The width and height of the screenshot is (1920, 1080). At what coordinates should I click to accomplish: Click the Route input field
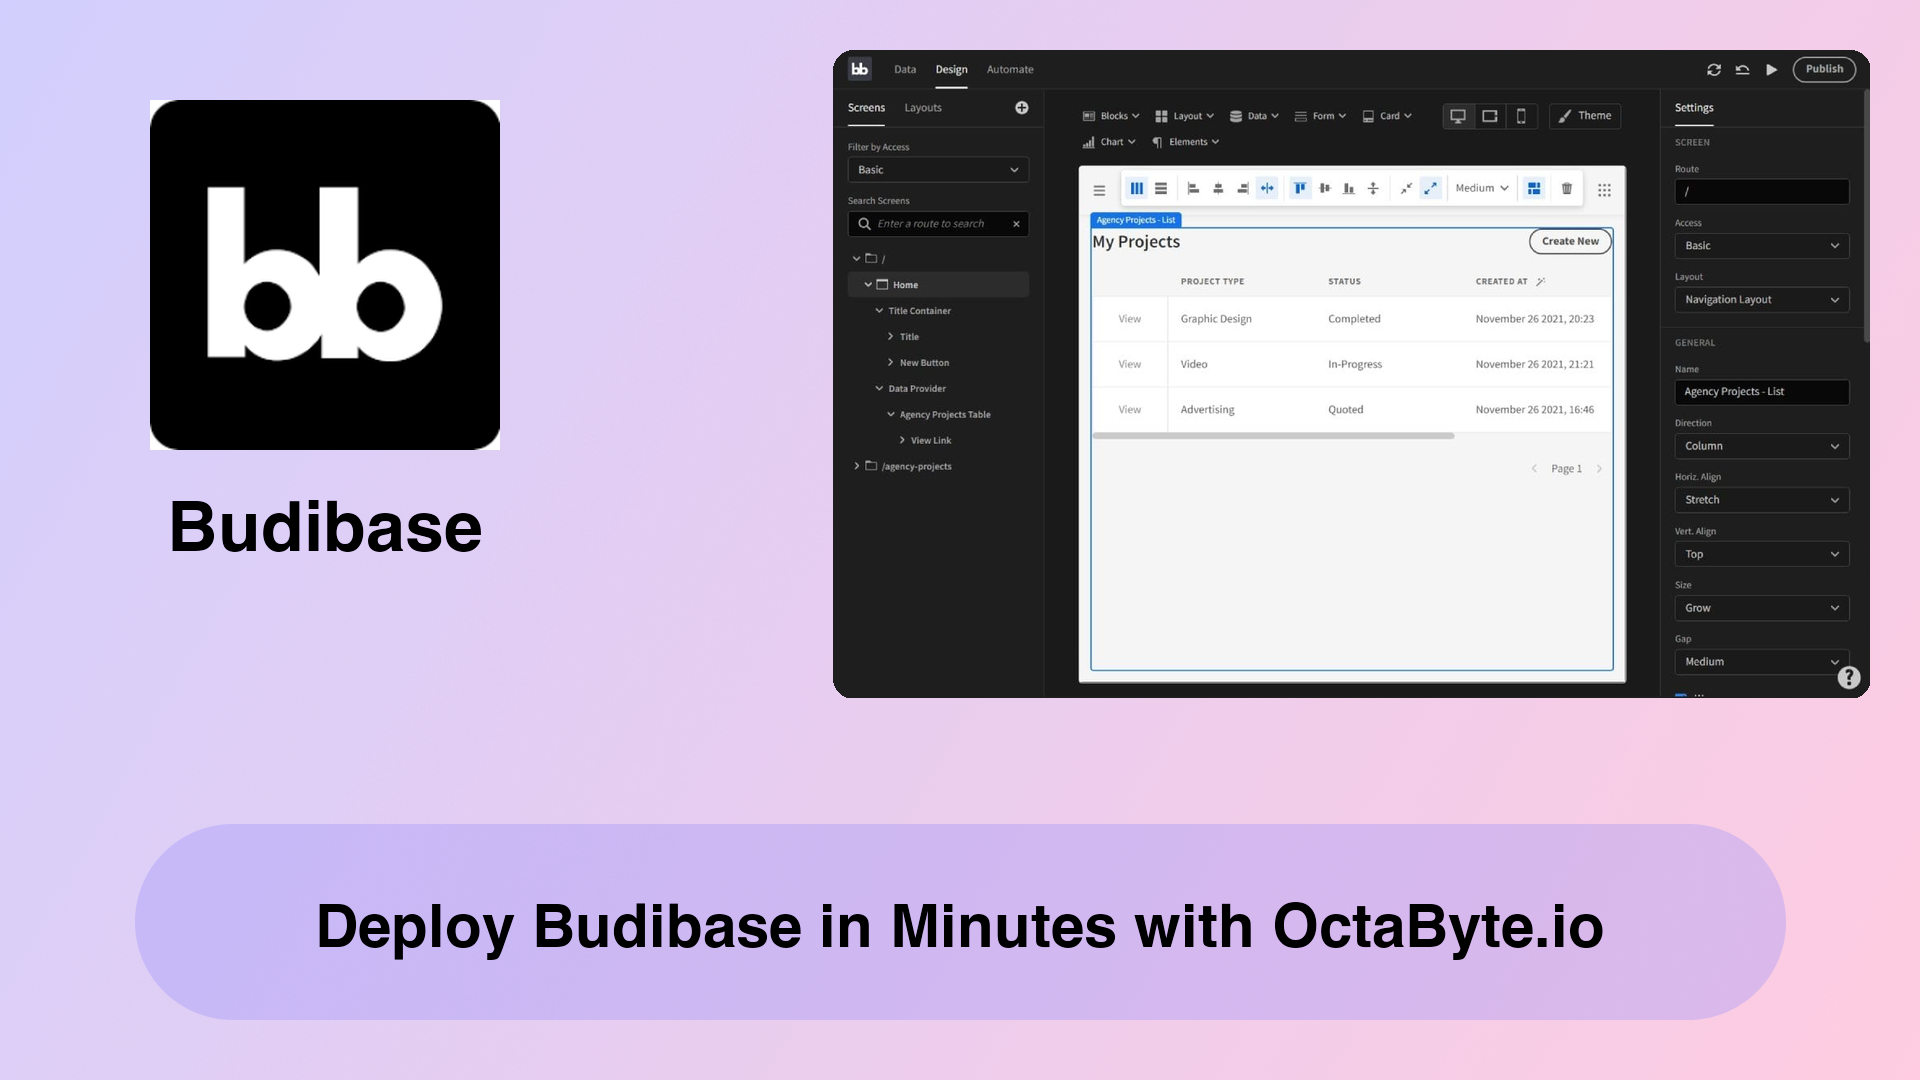1760,191
